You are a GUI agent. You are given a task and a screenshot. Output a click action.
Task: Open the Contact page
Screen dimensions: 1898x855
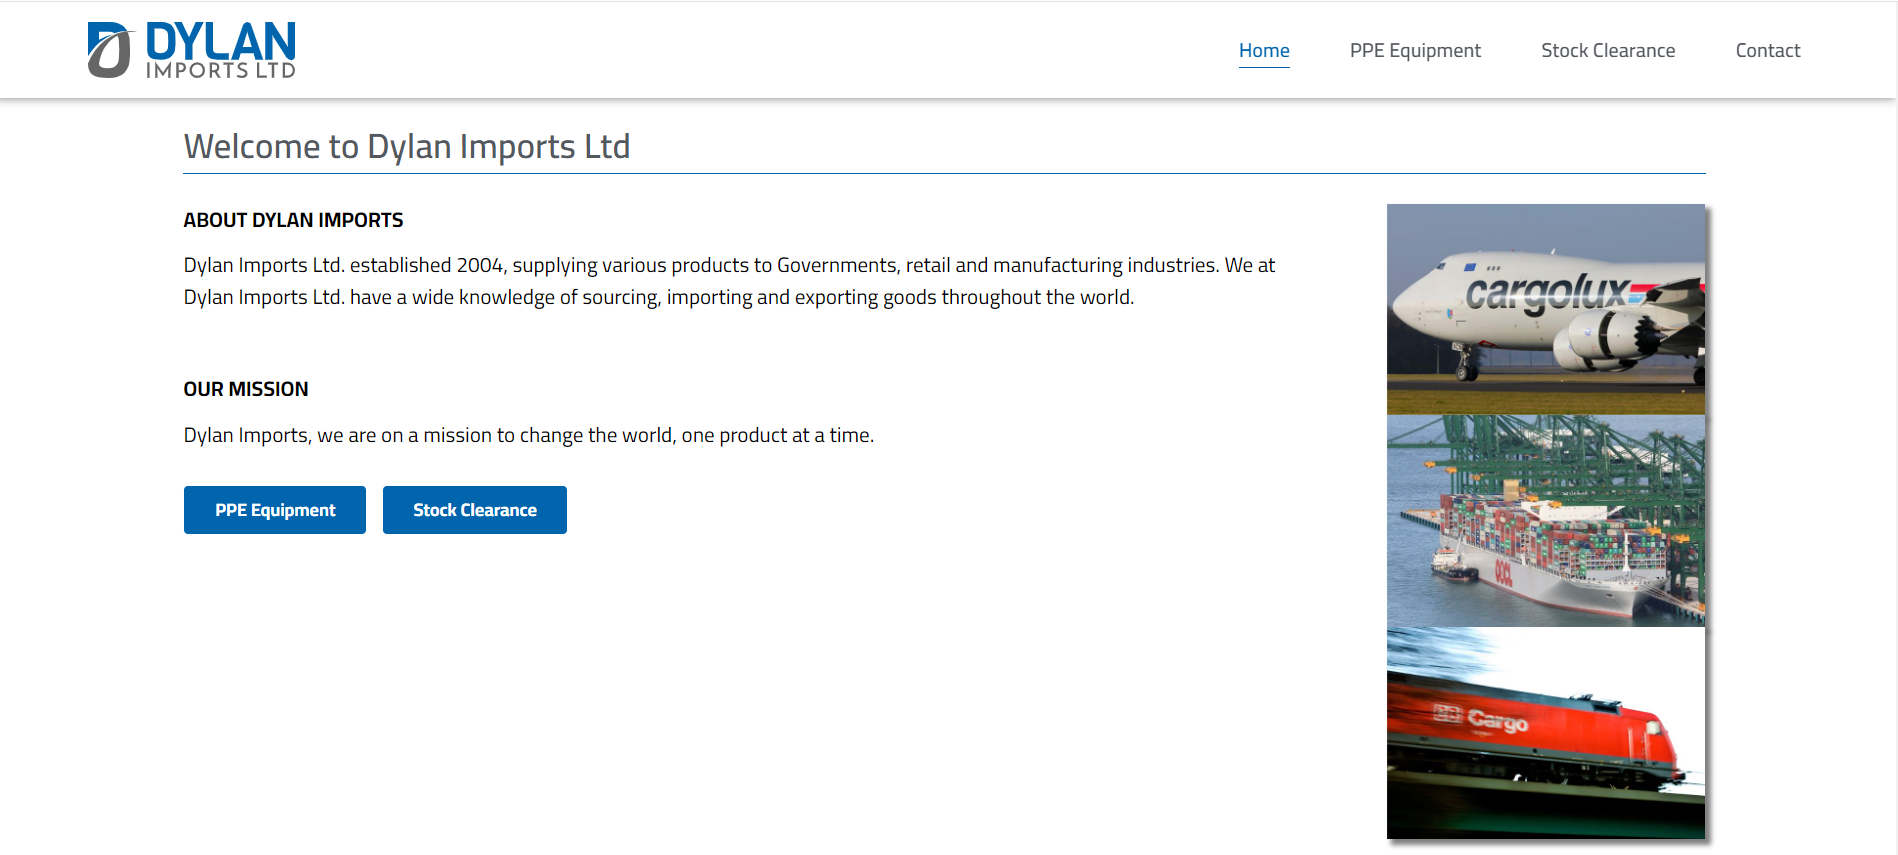[x=1767, y=50]
